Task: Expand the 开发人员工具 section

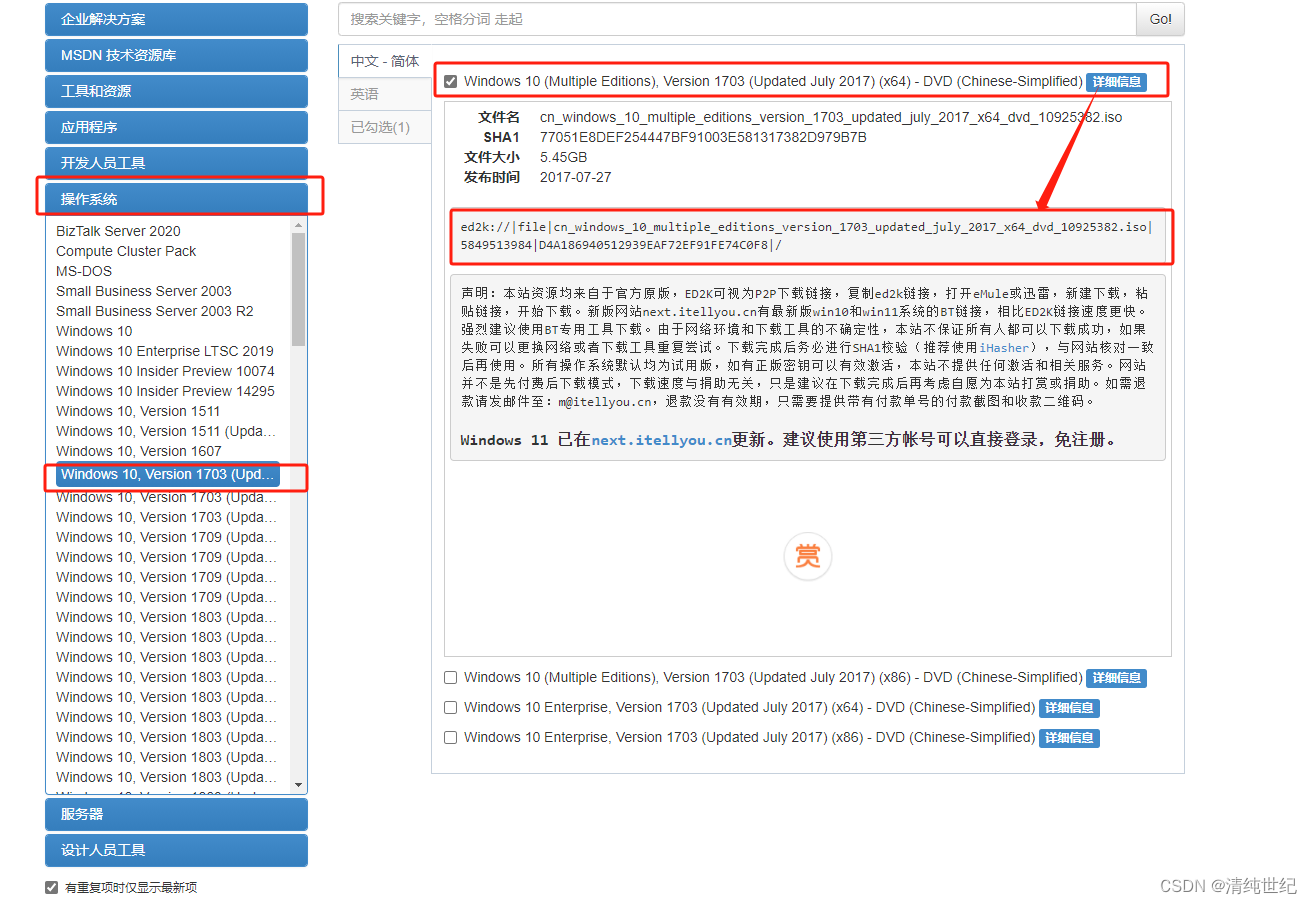Action: pyautogui.click(x=176, y=163)
